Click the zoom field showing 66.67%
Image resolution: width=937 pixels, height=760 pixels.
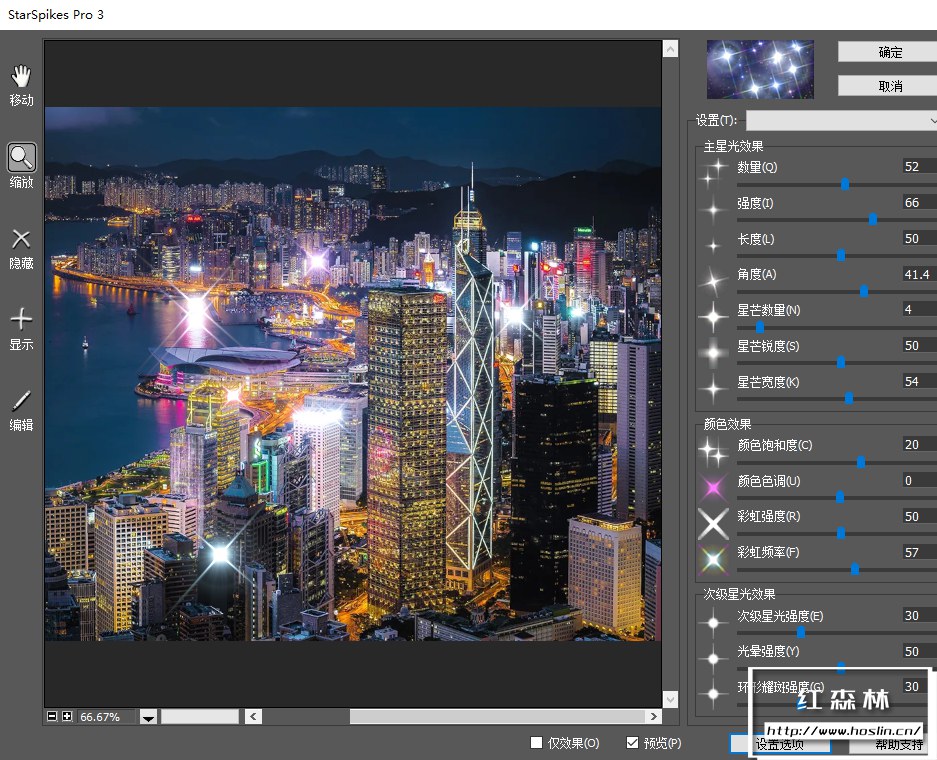tap(106, 716)
